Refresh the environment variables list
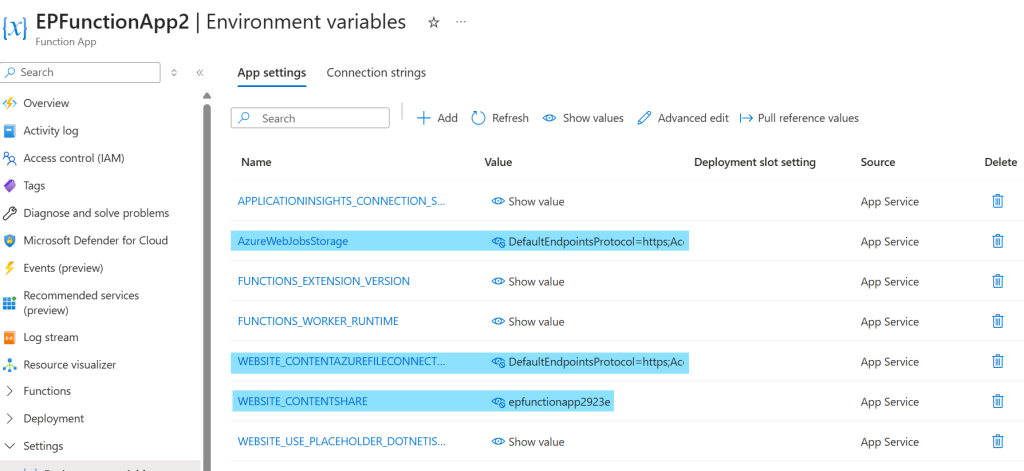 coord(500,118)
